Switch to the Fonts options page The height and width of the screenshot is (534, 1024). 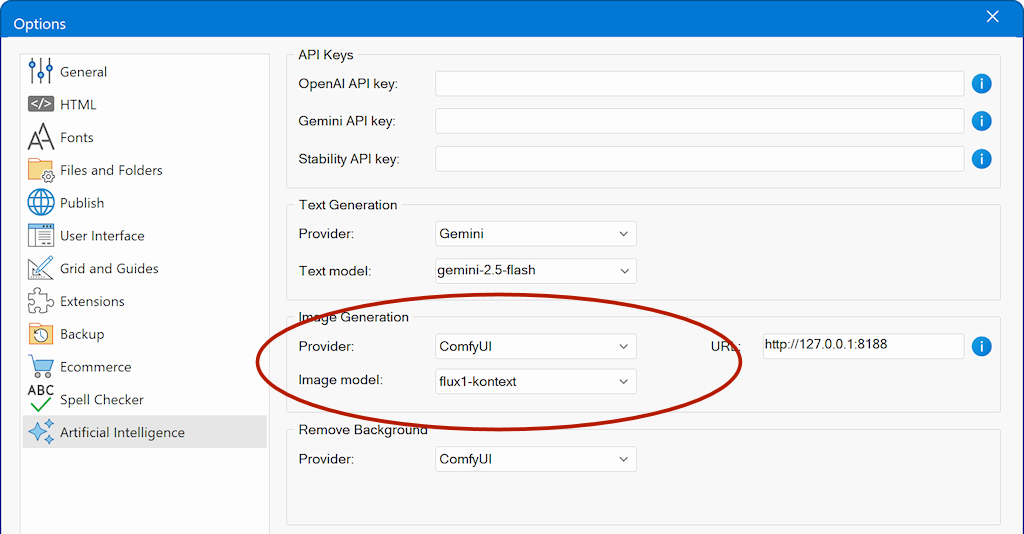pyautogui.click(x=145, y=137)
